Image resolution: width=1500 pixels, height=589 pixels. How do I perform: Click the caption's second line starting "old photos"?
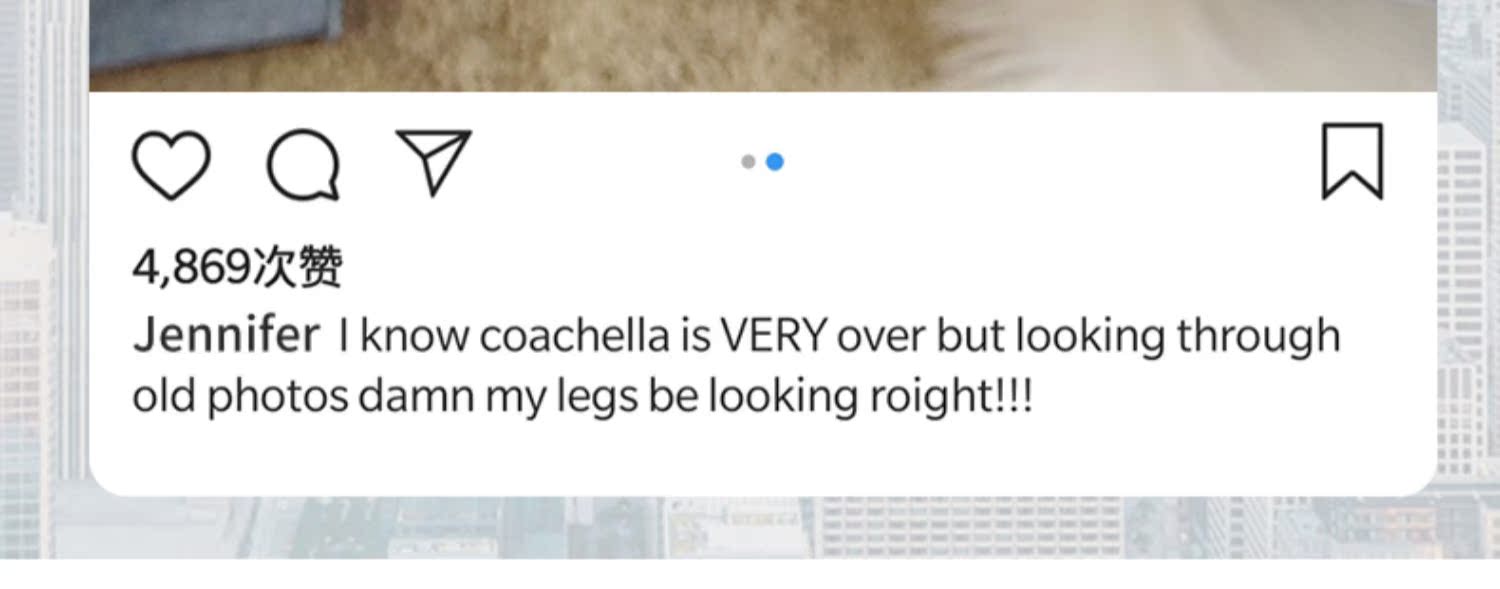pyautogui.click(x=581, y=396)
